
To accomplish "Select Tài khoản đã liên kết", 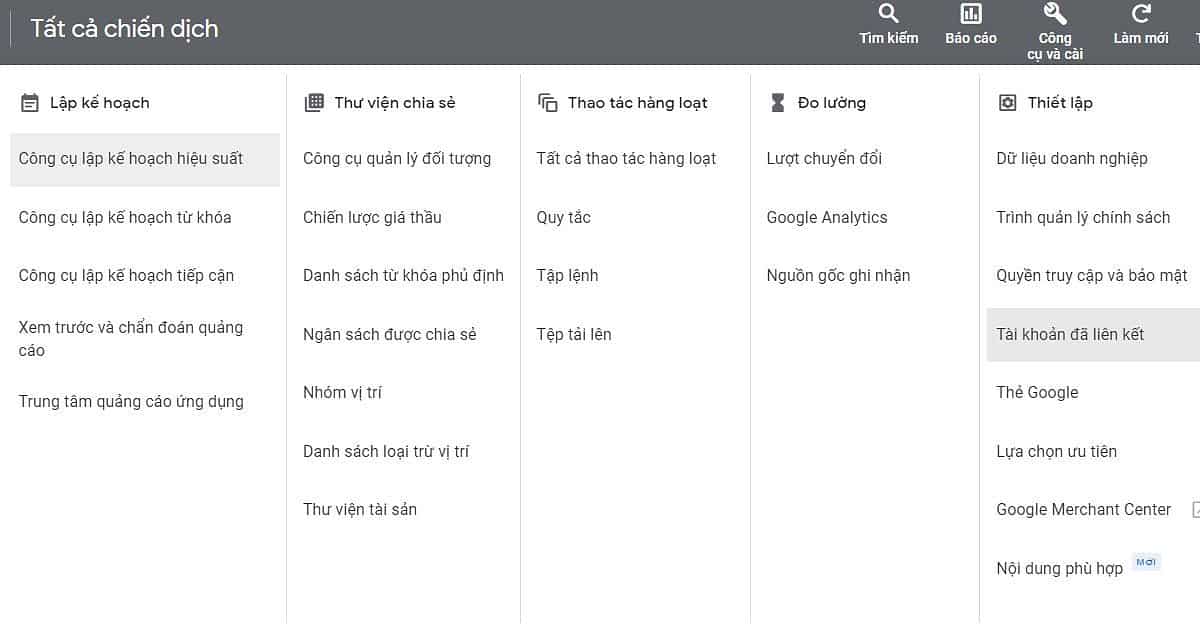I will click(x=1070, y=334).
